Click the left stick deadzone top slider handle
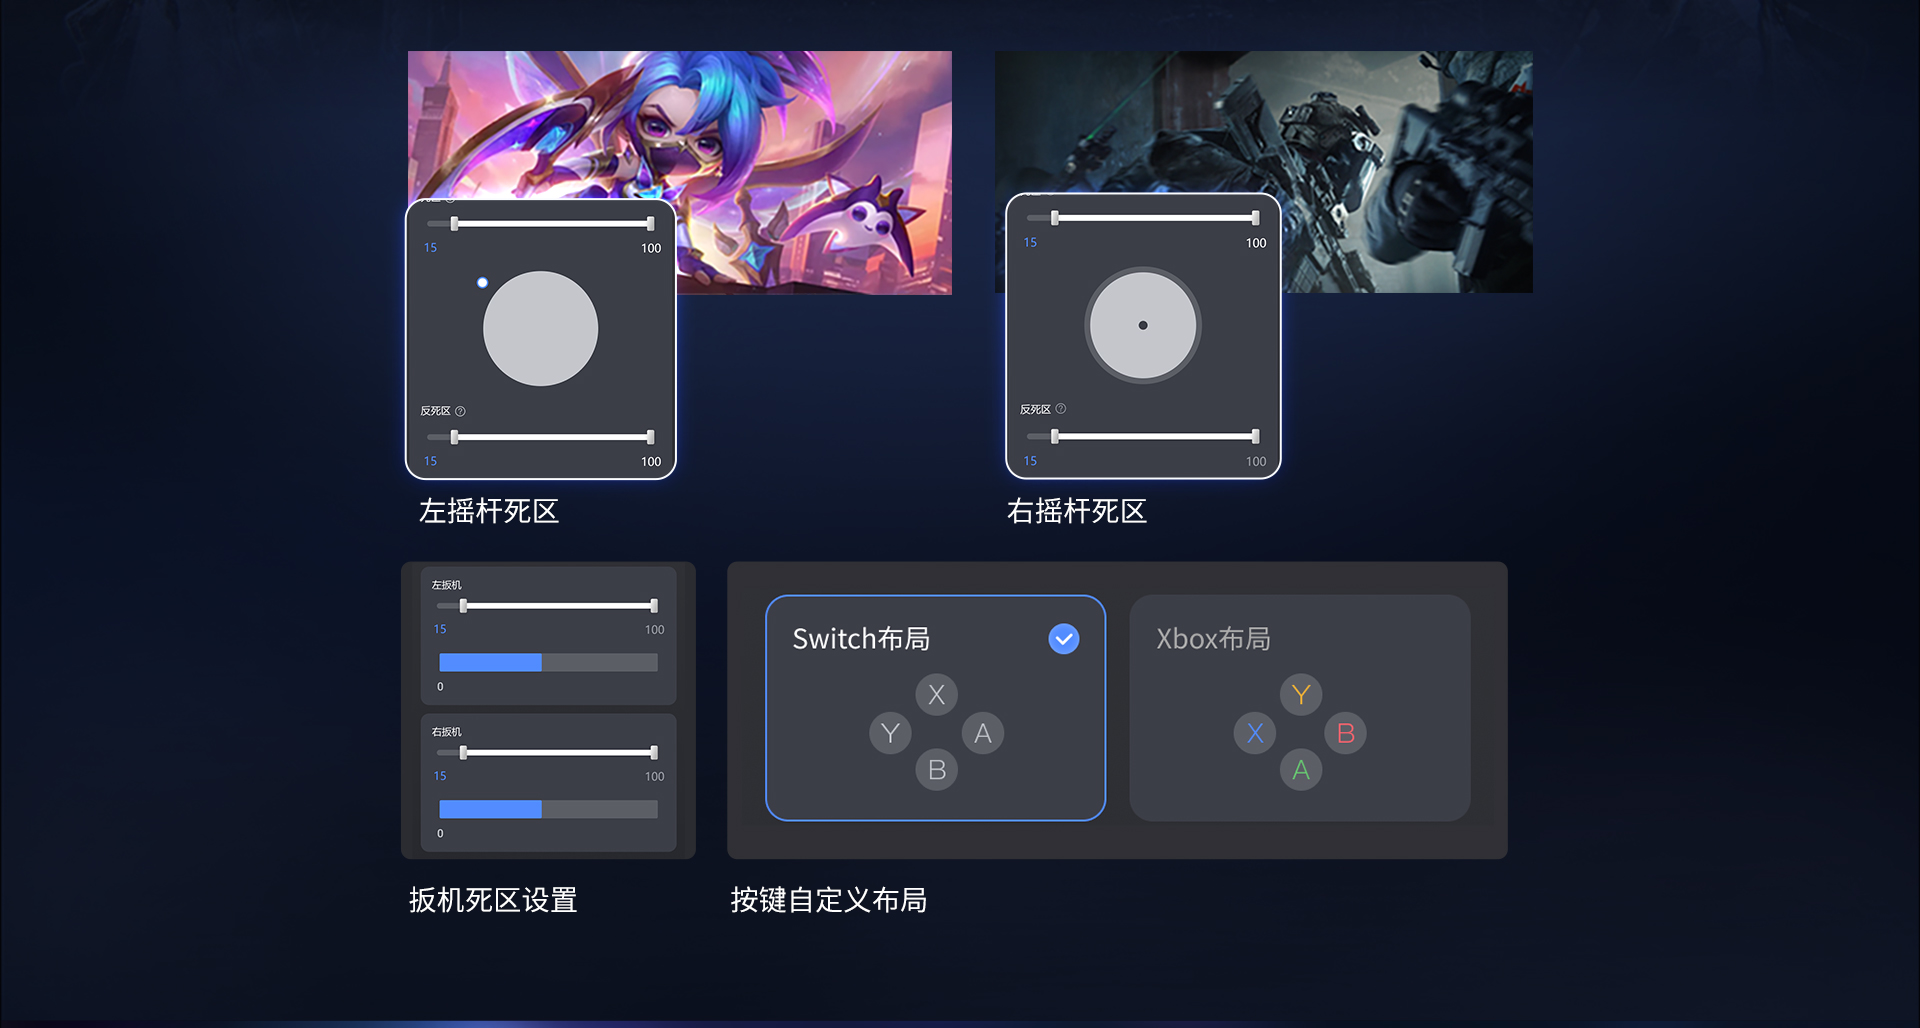The height and width of the screenshot is (1028, 1920). tap(454, 223)
